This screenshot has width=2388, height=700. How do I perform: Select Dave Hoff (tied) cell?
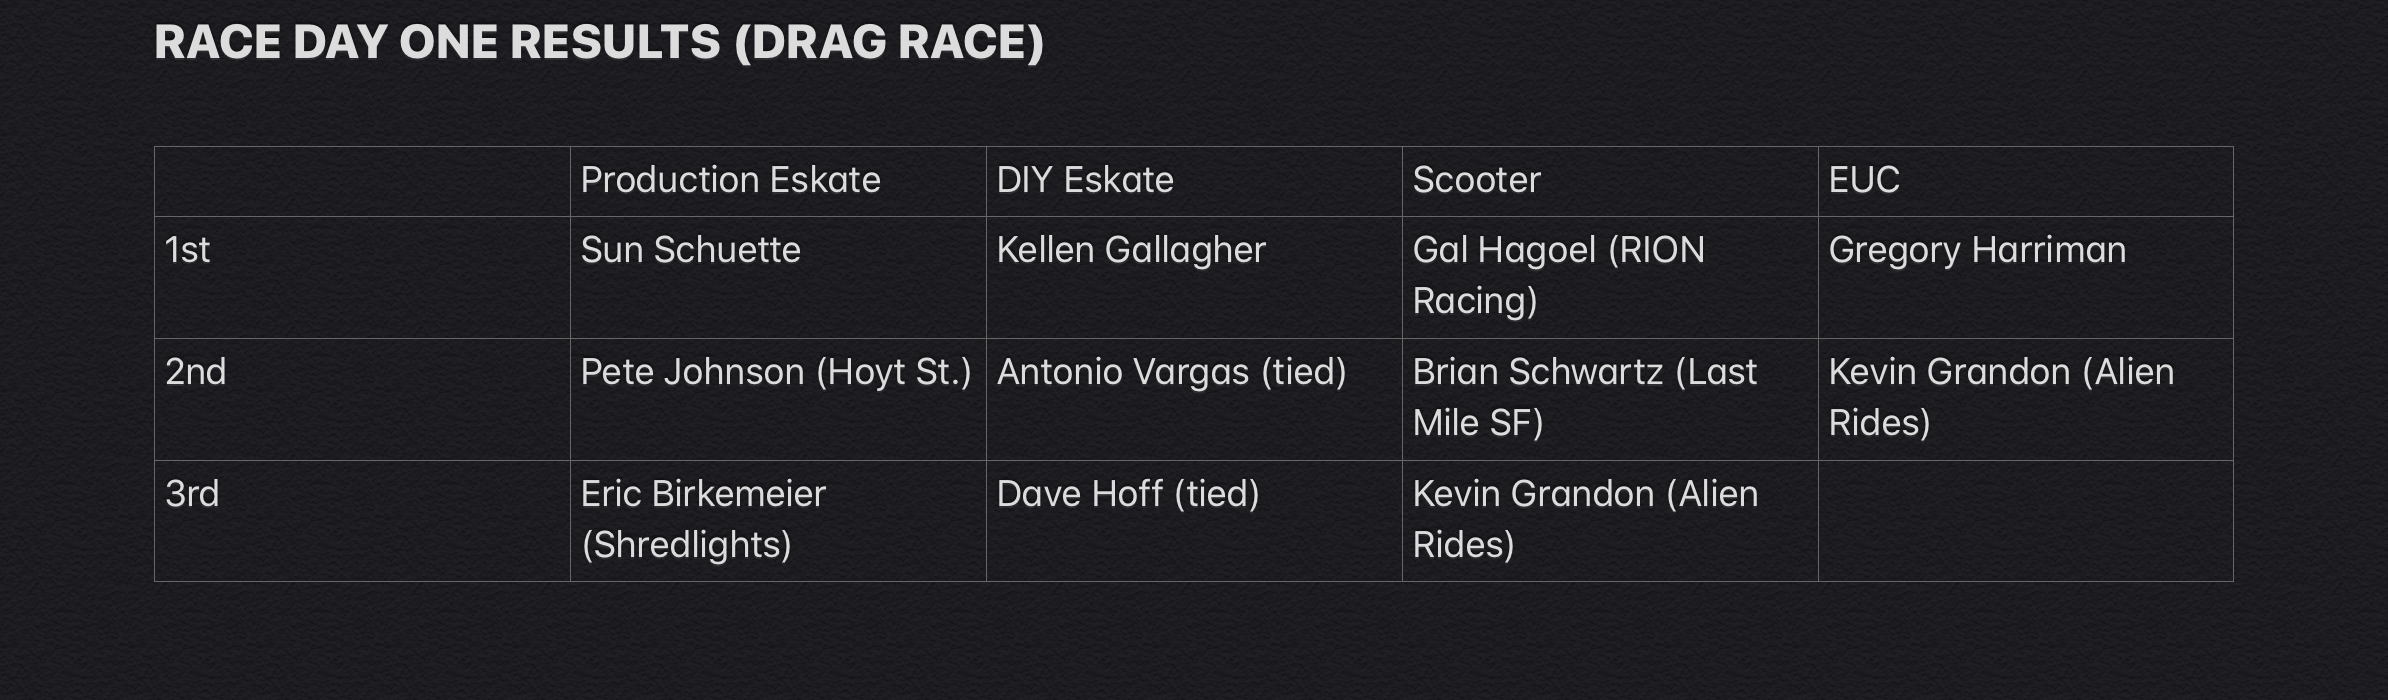pos(1194,521)
